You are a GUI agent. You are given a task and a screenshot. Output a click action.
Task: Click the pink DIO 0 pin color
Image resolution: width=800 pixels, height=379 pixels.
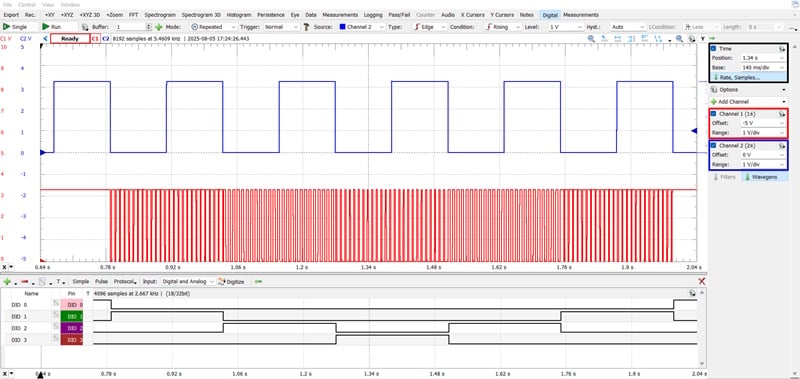(71, 305)
